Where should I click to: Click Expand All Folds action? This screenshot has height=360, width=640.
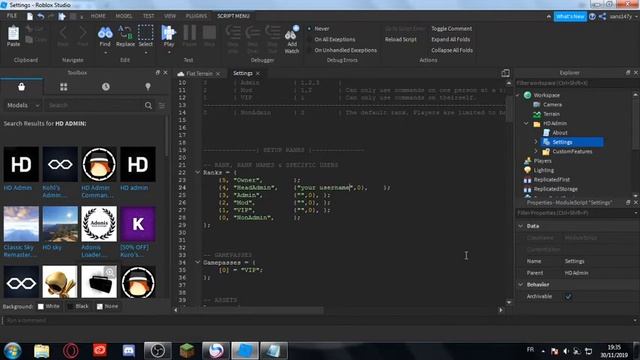(451, 40)
